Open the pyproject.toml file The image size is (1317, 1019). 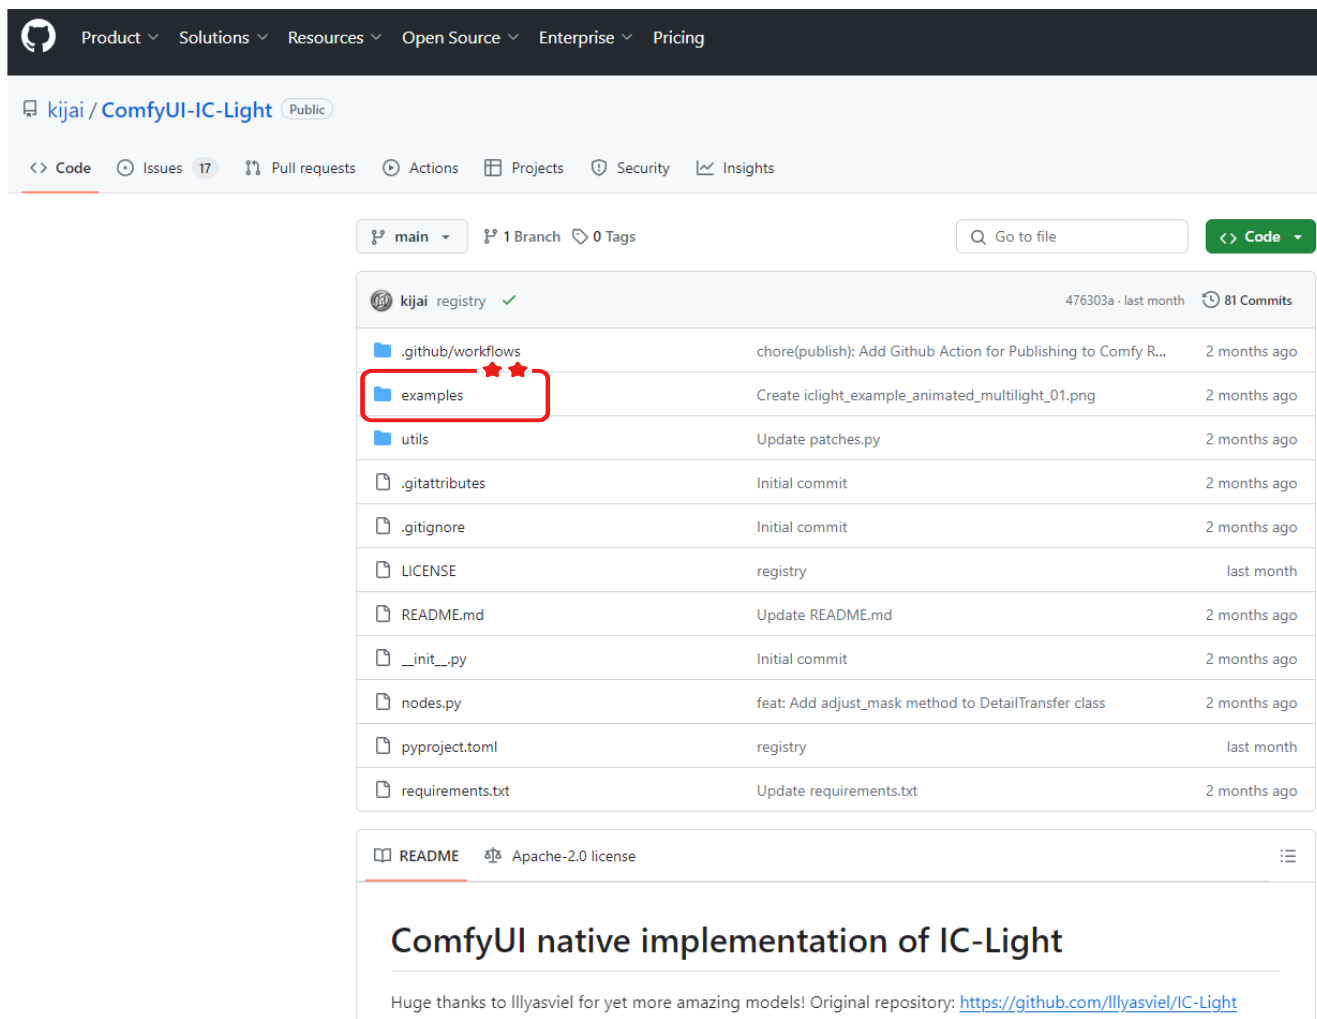coord(449,747)
